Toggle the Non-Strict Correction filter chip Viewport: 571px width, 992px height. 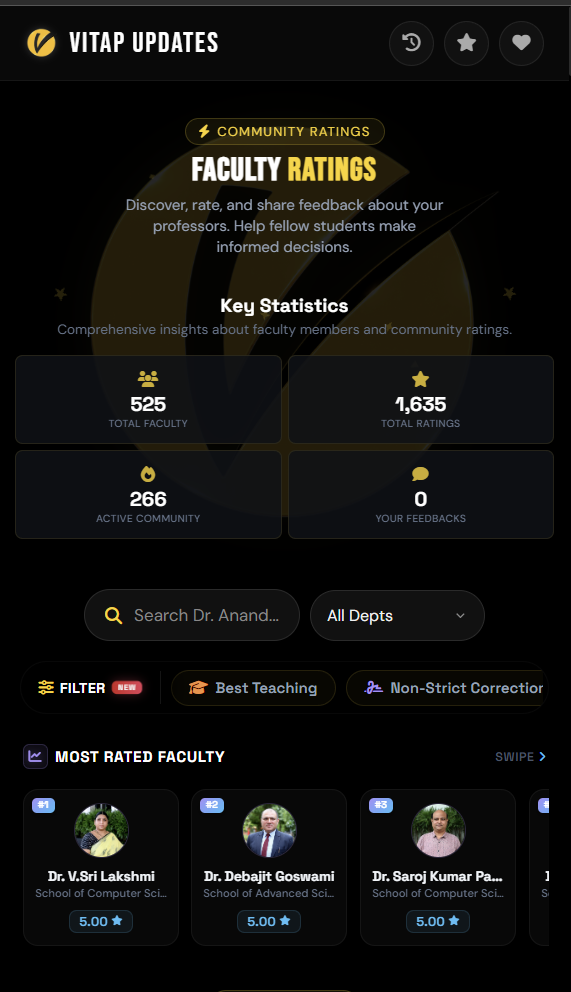447,688
